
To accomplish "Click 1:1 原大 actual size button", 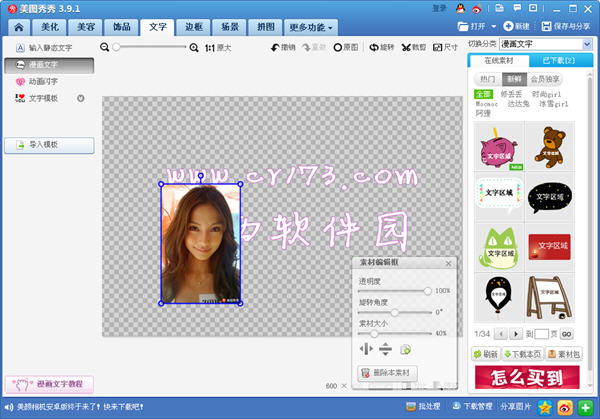I will 218,48.
